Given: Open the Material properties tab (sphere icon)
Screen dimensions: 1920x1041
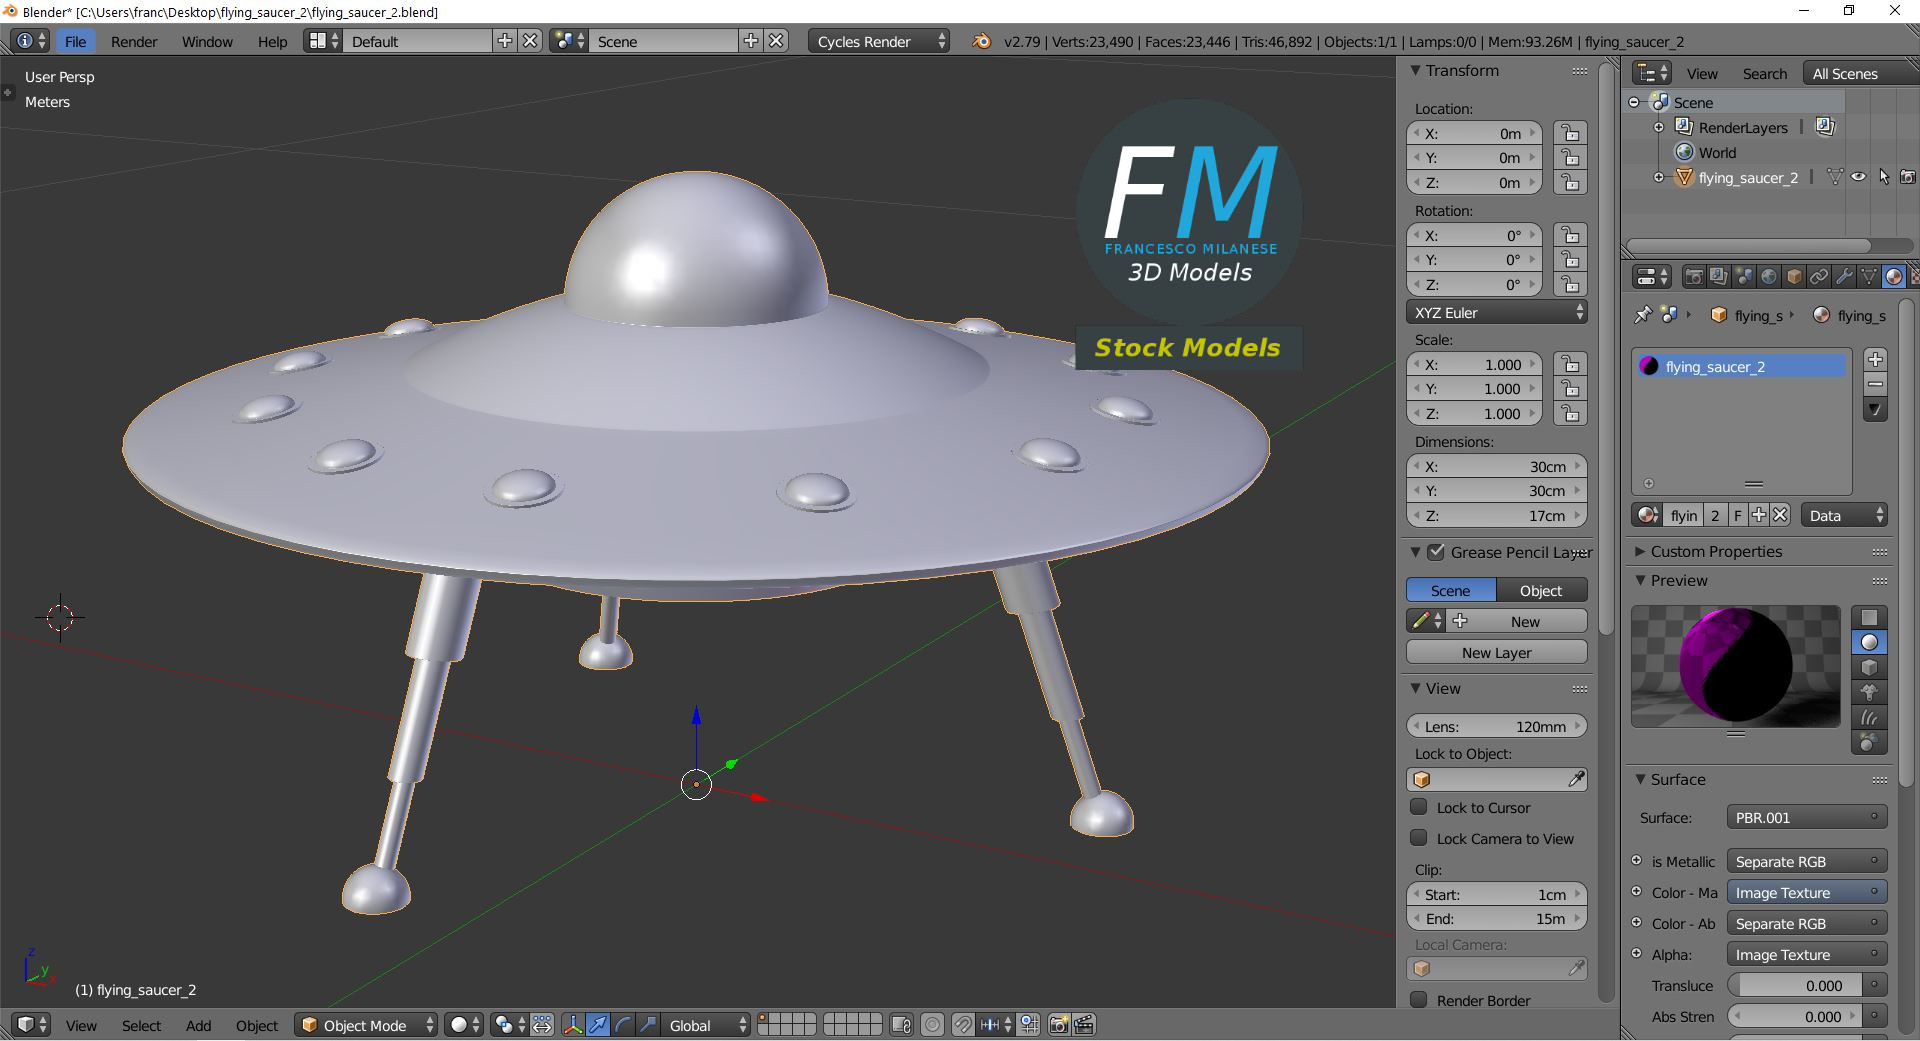Looking at the screenshot, I should tap(1894, 277).
